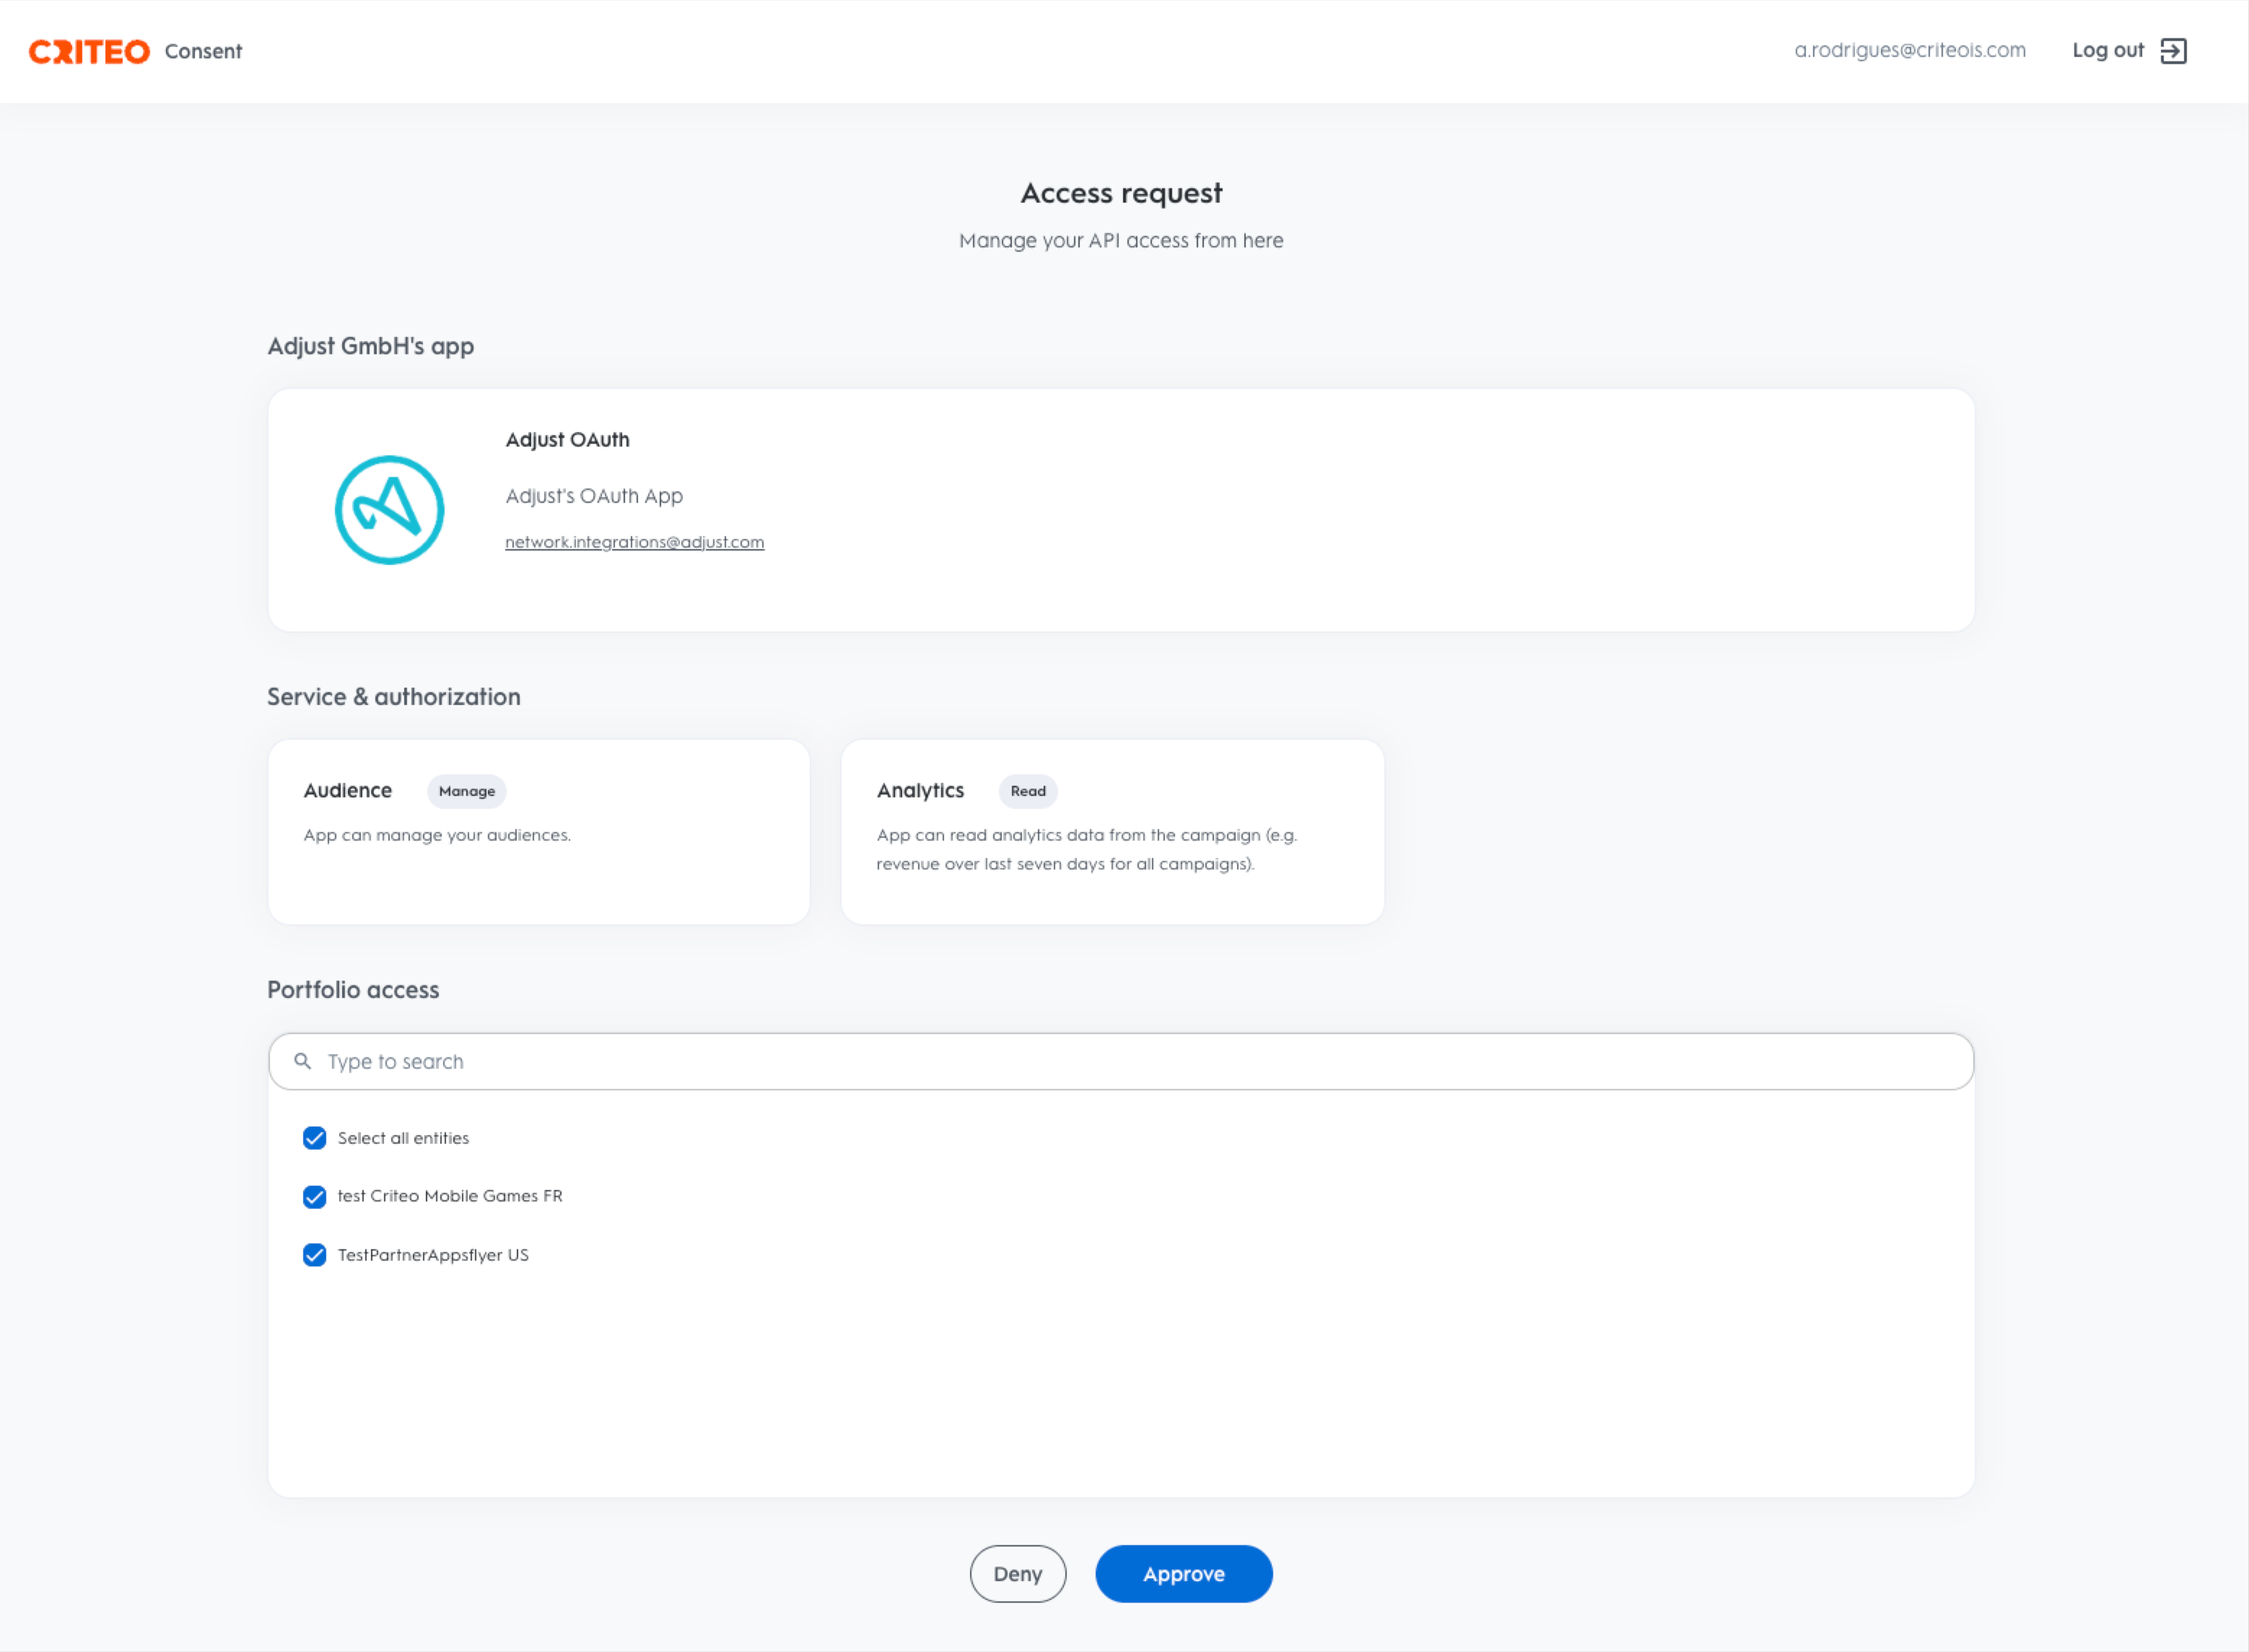Open the network.integrations@adjust.com email link
Screen dimensions: 2249x1652
point(635,542)
